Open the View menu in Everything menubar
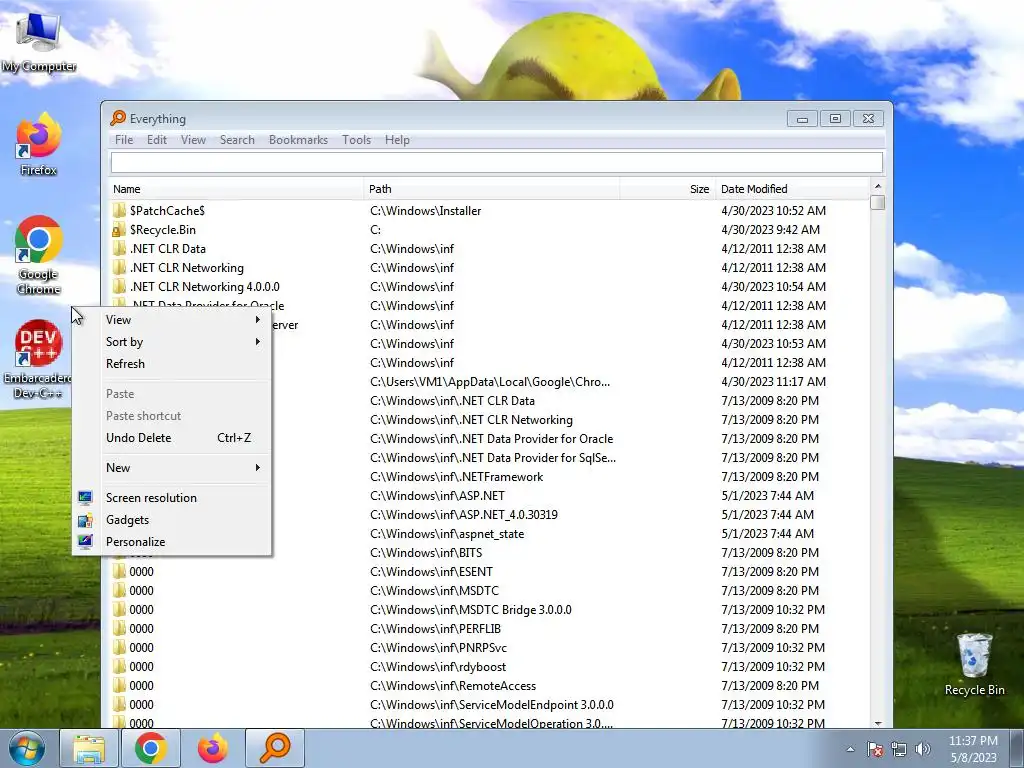Viewport: 1024px width, 768px height. point(193,140)
